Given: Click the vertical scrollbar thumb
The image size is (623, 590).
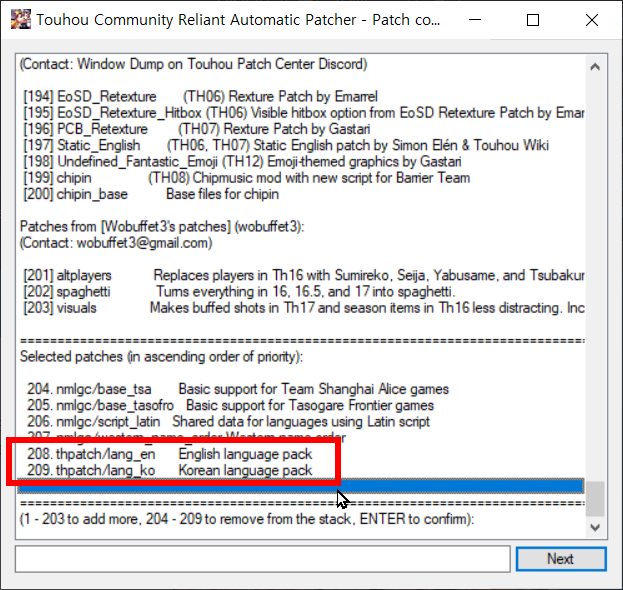Looking at the screenshot, I should [595, 499].
